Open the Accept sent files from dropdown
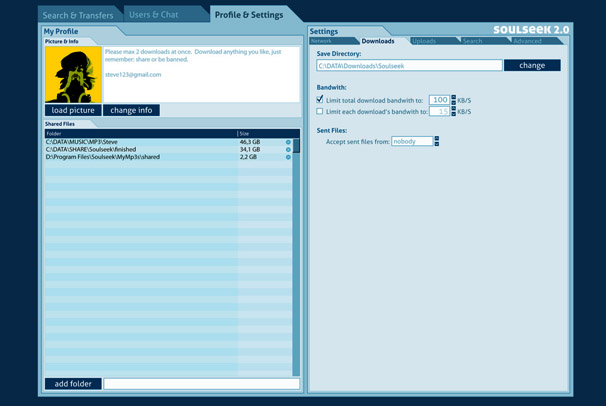The width and height of the screenshot is (606, 406). (x=437, y=142)
